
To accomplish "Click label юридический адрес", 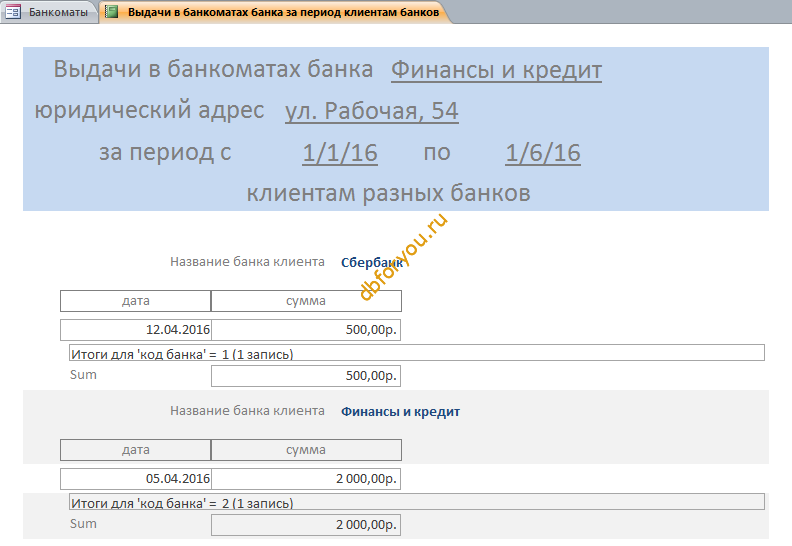I will (150, 110).
